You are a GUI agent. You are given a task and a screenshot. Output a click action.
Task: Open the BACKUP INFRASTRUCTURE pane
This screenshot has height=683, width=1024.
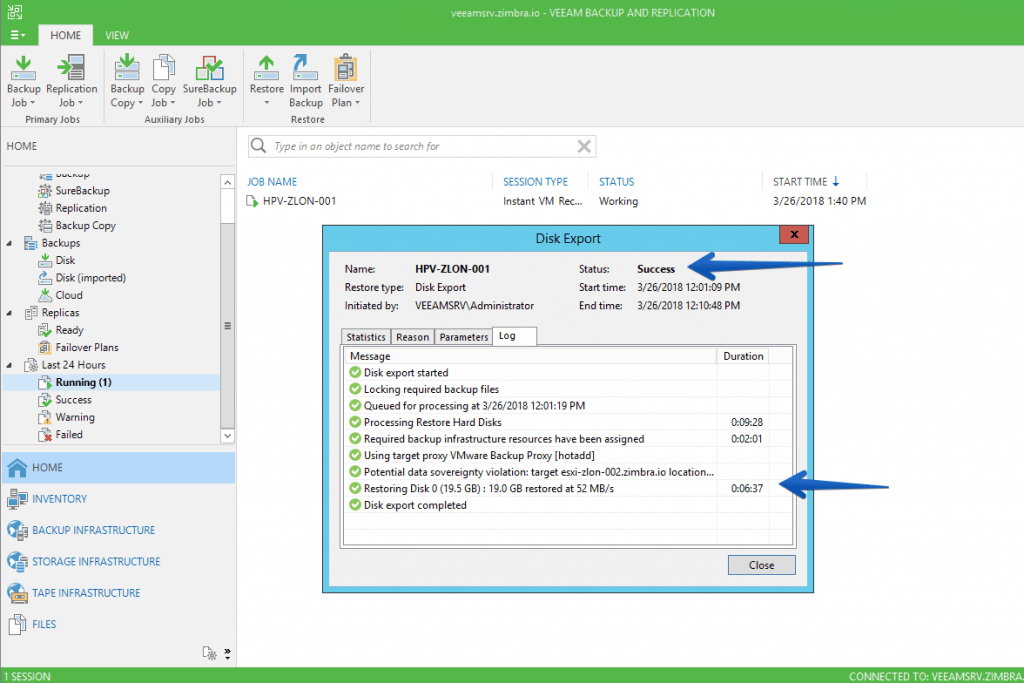pyautogui.click(x=118, y=530)
